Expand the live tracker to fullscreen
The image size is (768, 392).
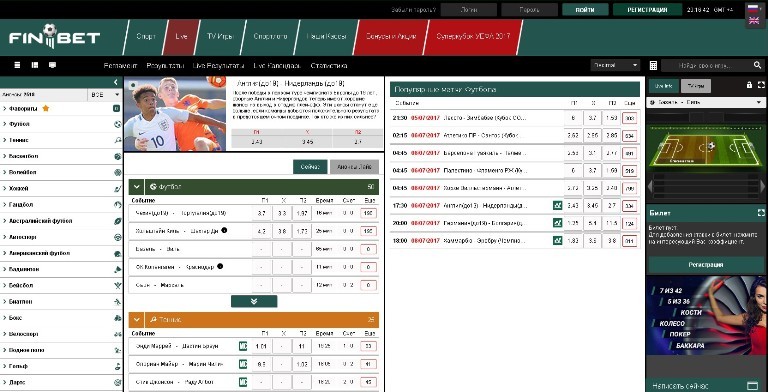[761, 85]
